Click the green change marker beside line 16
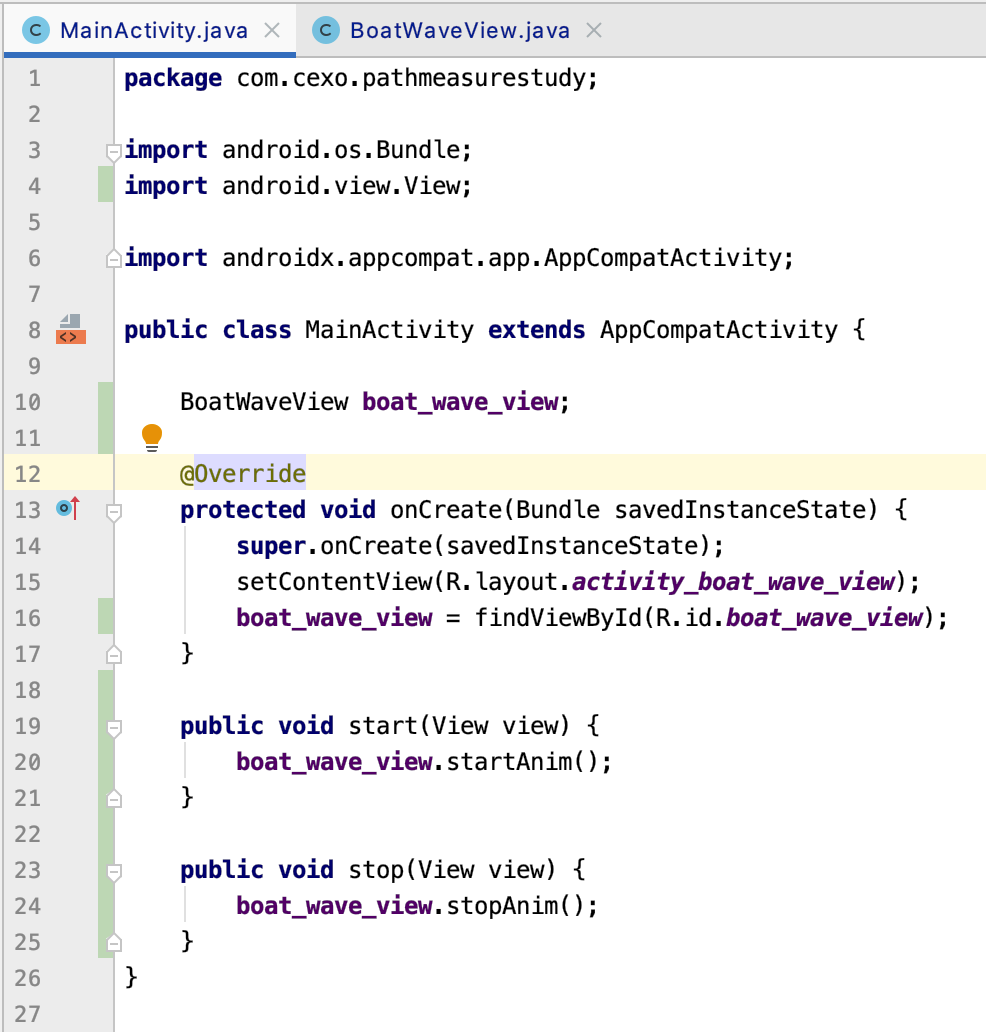This screenshot has width=986, height=1032. (x=105, y=617)
